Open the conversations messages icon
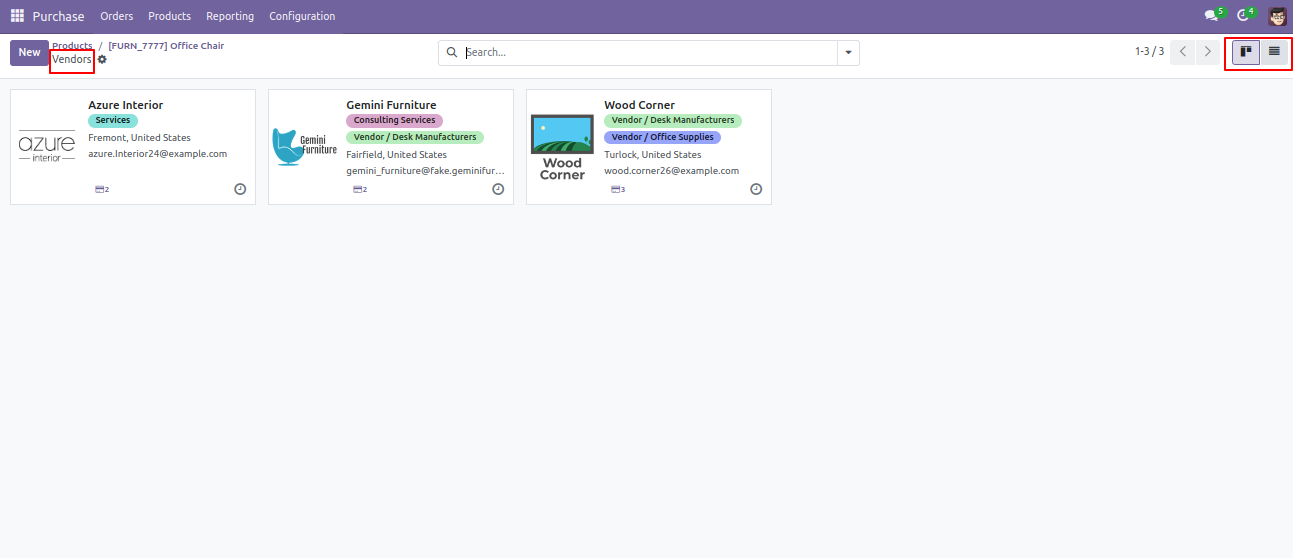This screenshot has height=558, width=1293. [x=1212, y=16]
